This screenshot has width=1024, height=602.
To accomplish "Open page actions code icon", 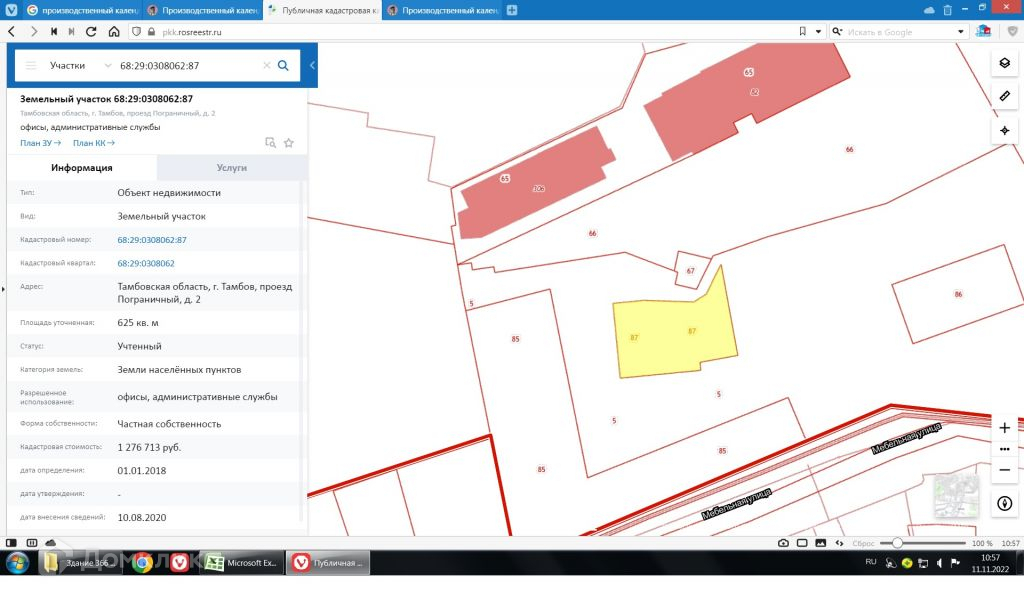I will tap(839, 543).
